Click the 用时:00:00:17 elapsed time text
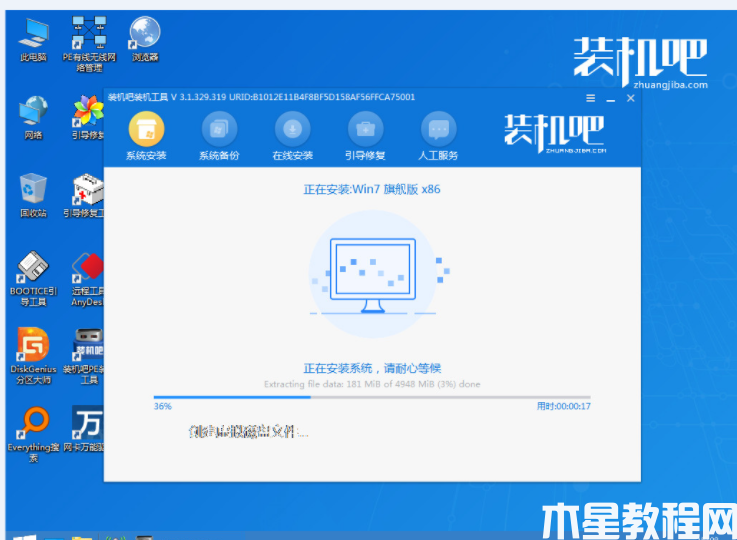Image resolution: width=737 pixels, height=540 pixels. 564,406
